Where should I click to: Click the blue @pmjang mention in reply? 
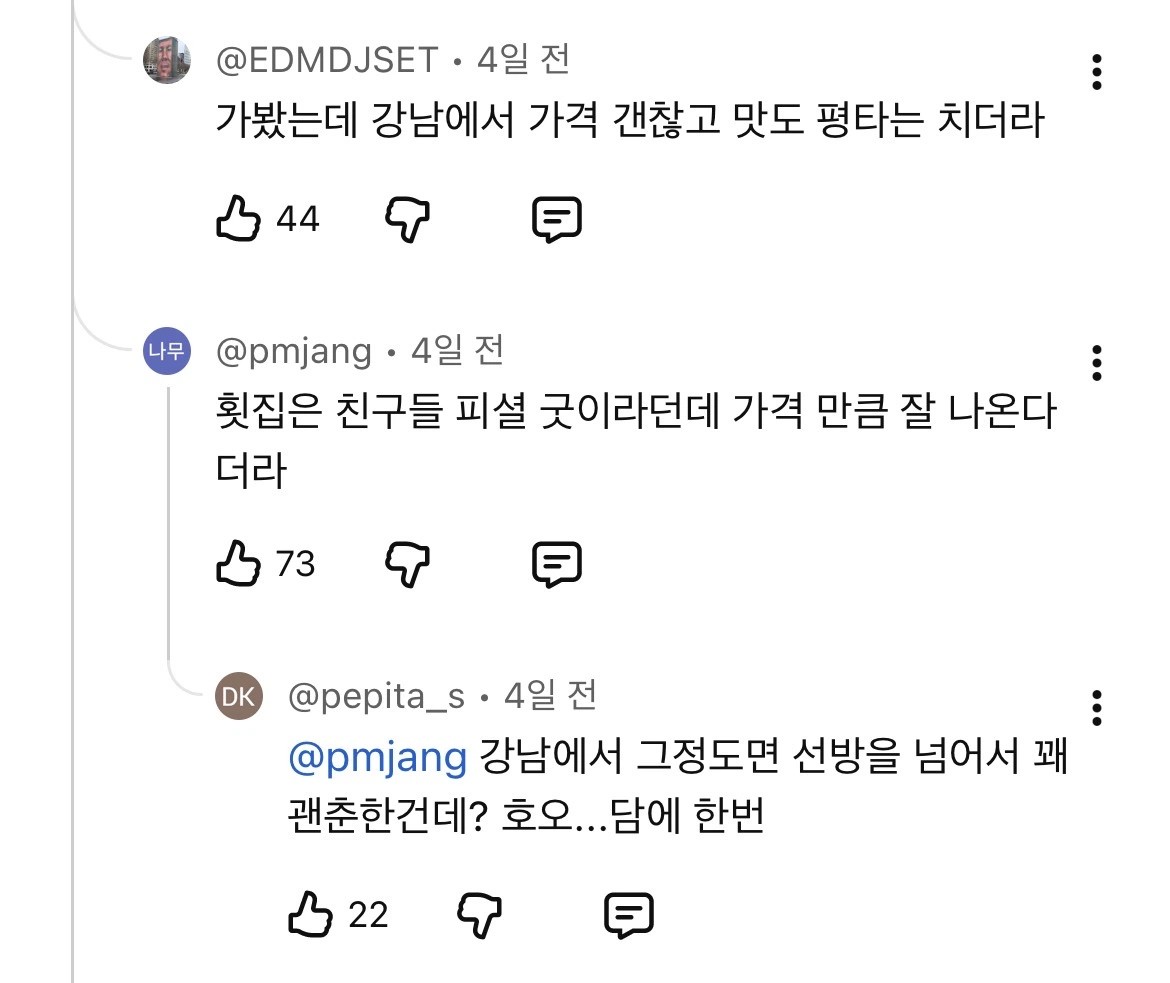point(378,758)
